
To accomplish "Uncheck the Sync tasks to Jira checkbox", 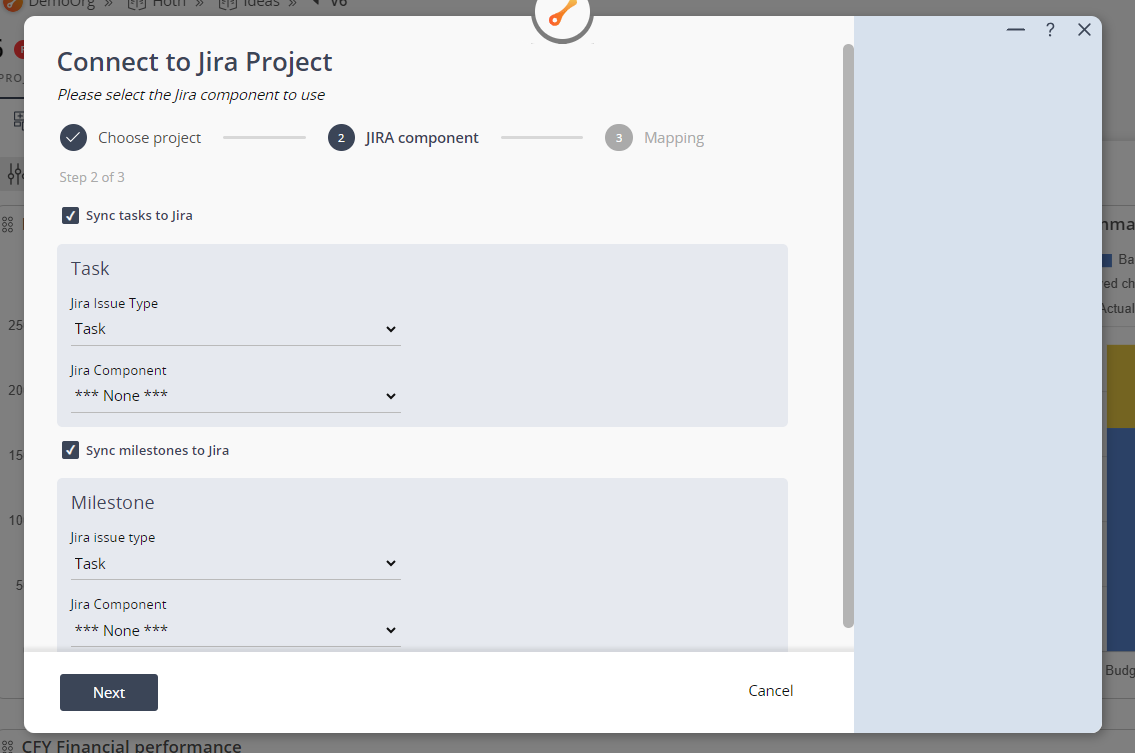I will click(x=70, y=216).
